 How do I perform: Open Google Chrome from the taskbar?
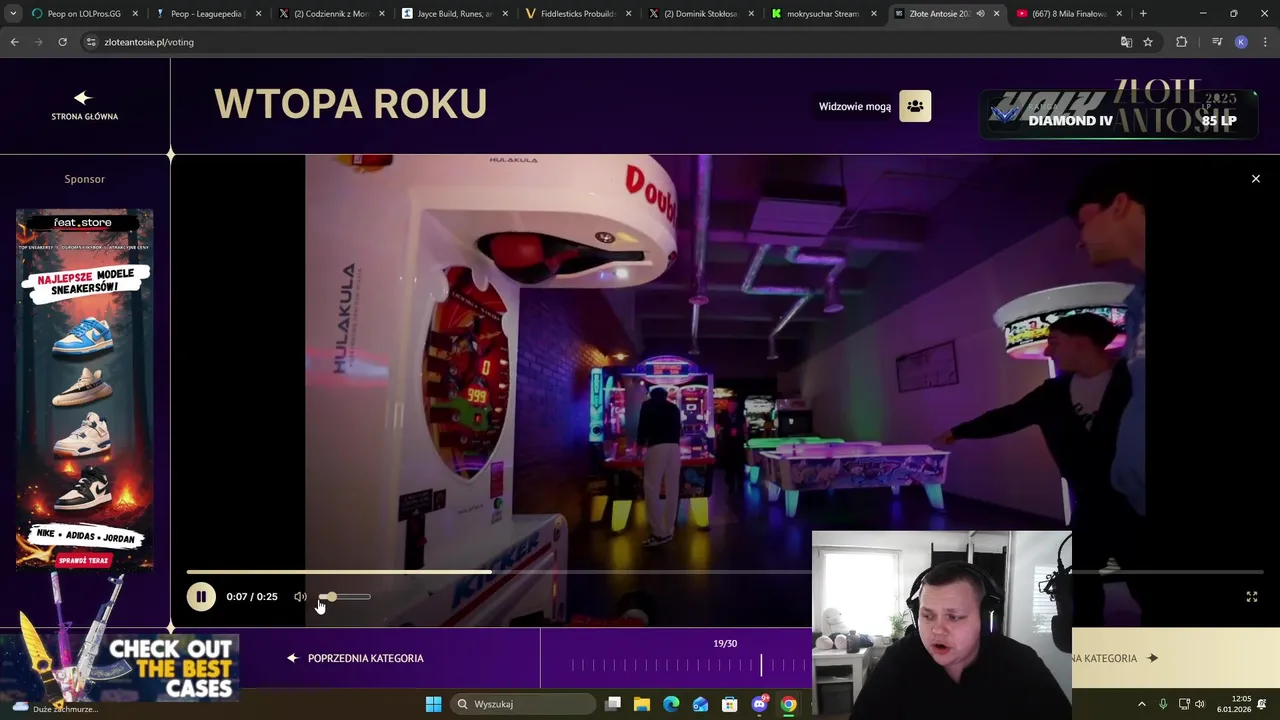pos(789,704)
